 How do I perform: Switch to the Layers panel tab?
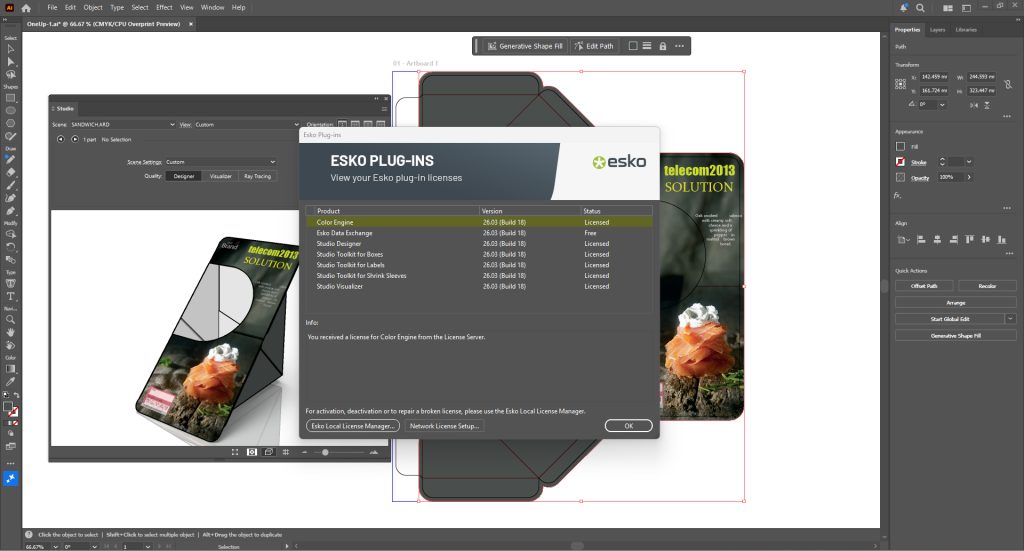point(937,30)
